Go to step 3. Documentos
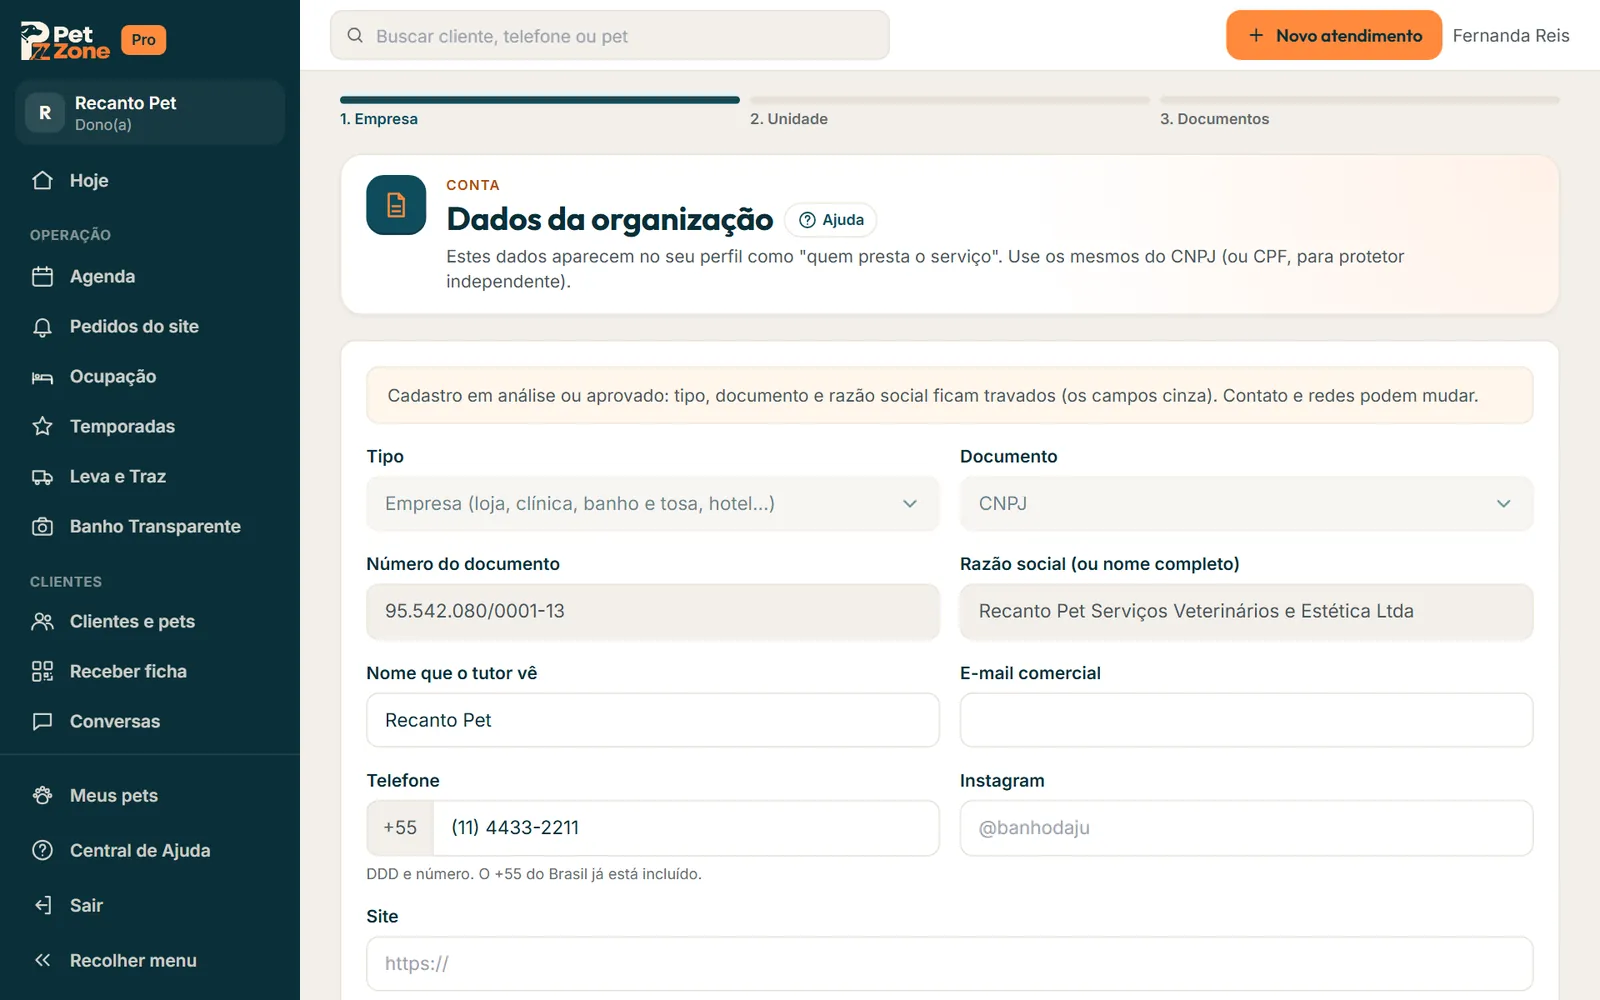The image size is (1600, 1000). (x=1214, y=119)
